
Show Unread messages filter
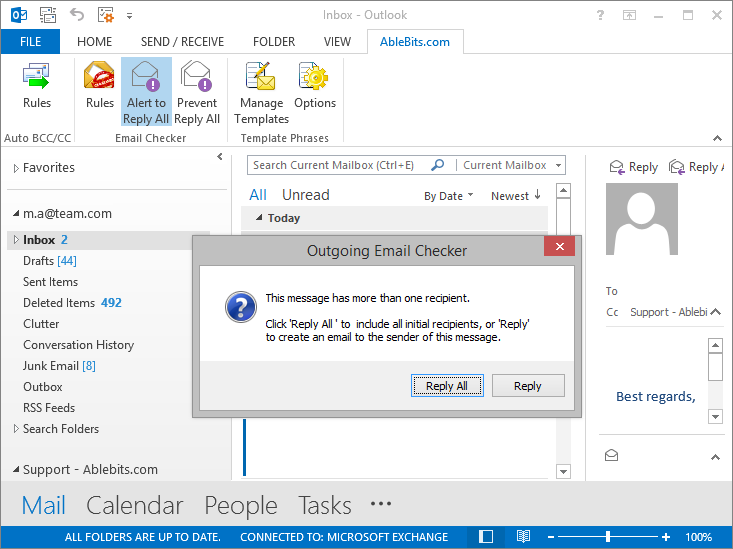[306, 195]
